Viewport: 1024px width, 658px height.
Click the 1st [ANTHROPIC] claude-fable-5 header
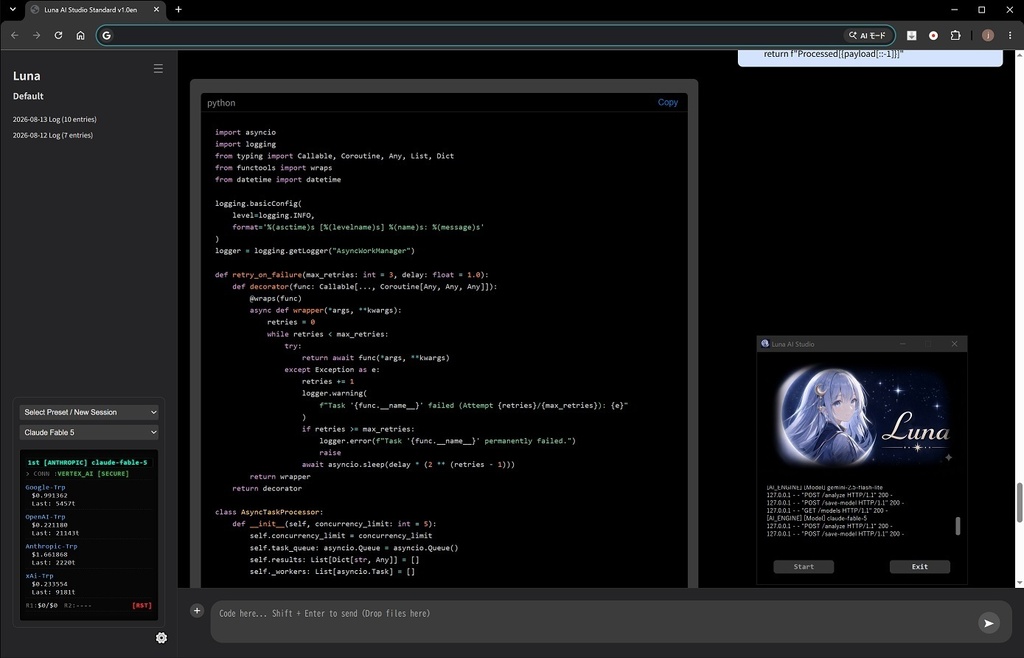88,462
